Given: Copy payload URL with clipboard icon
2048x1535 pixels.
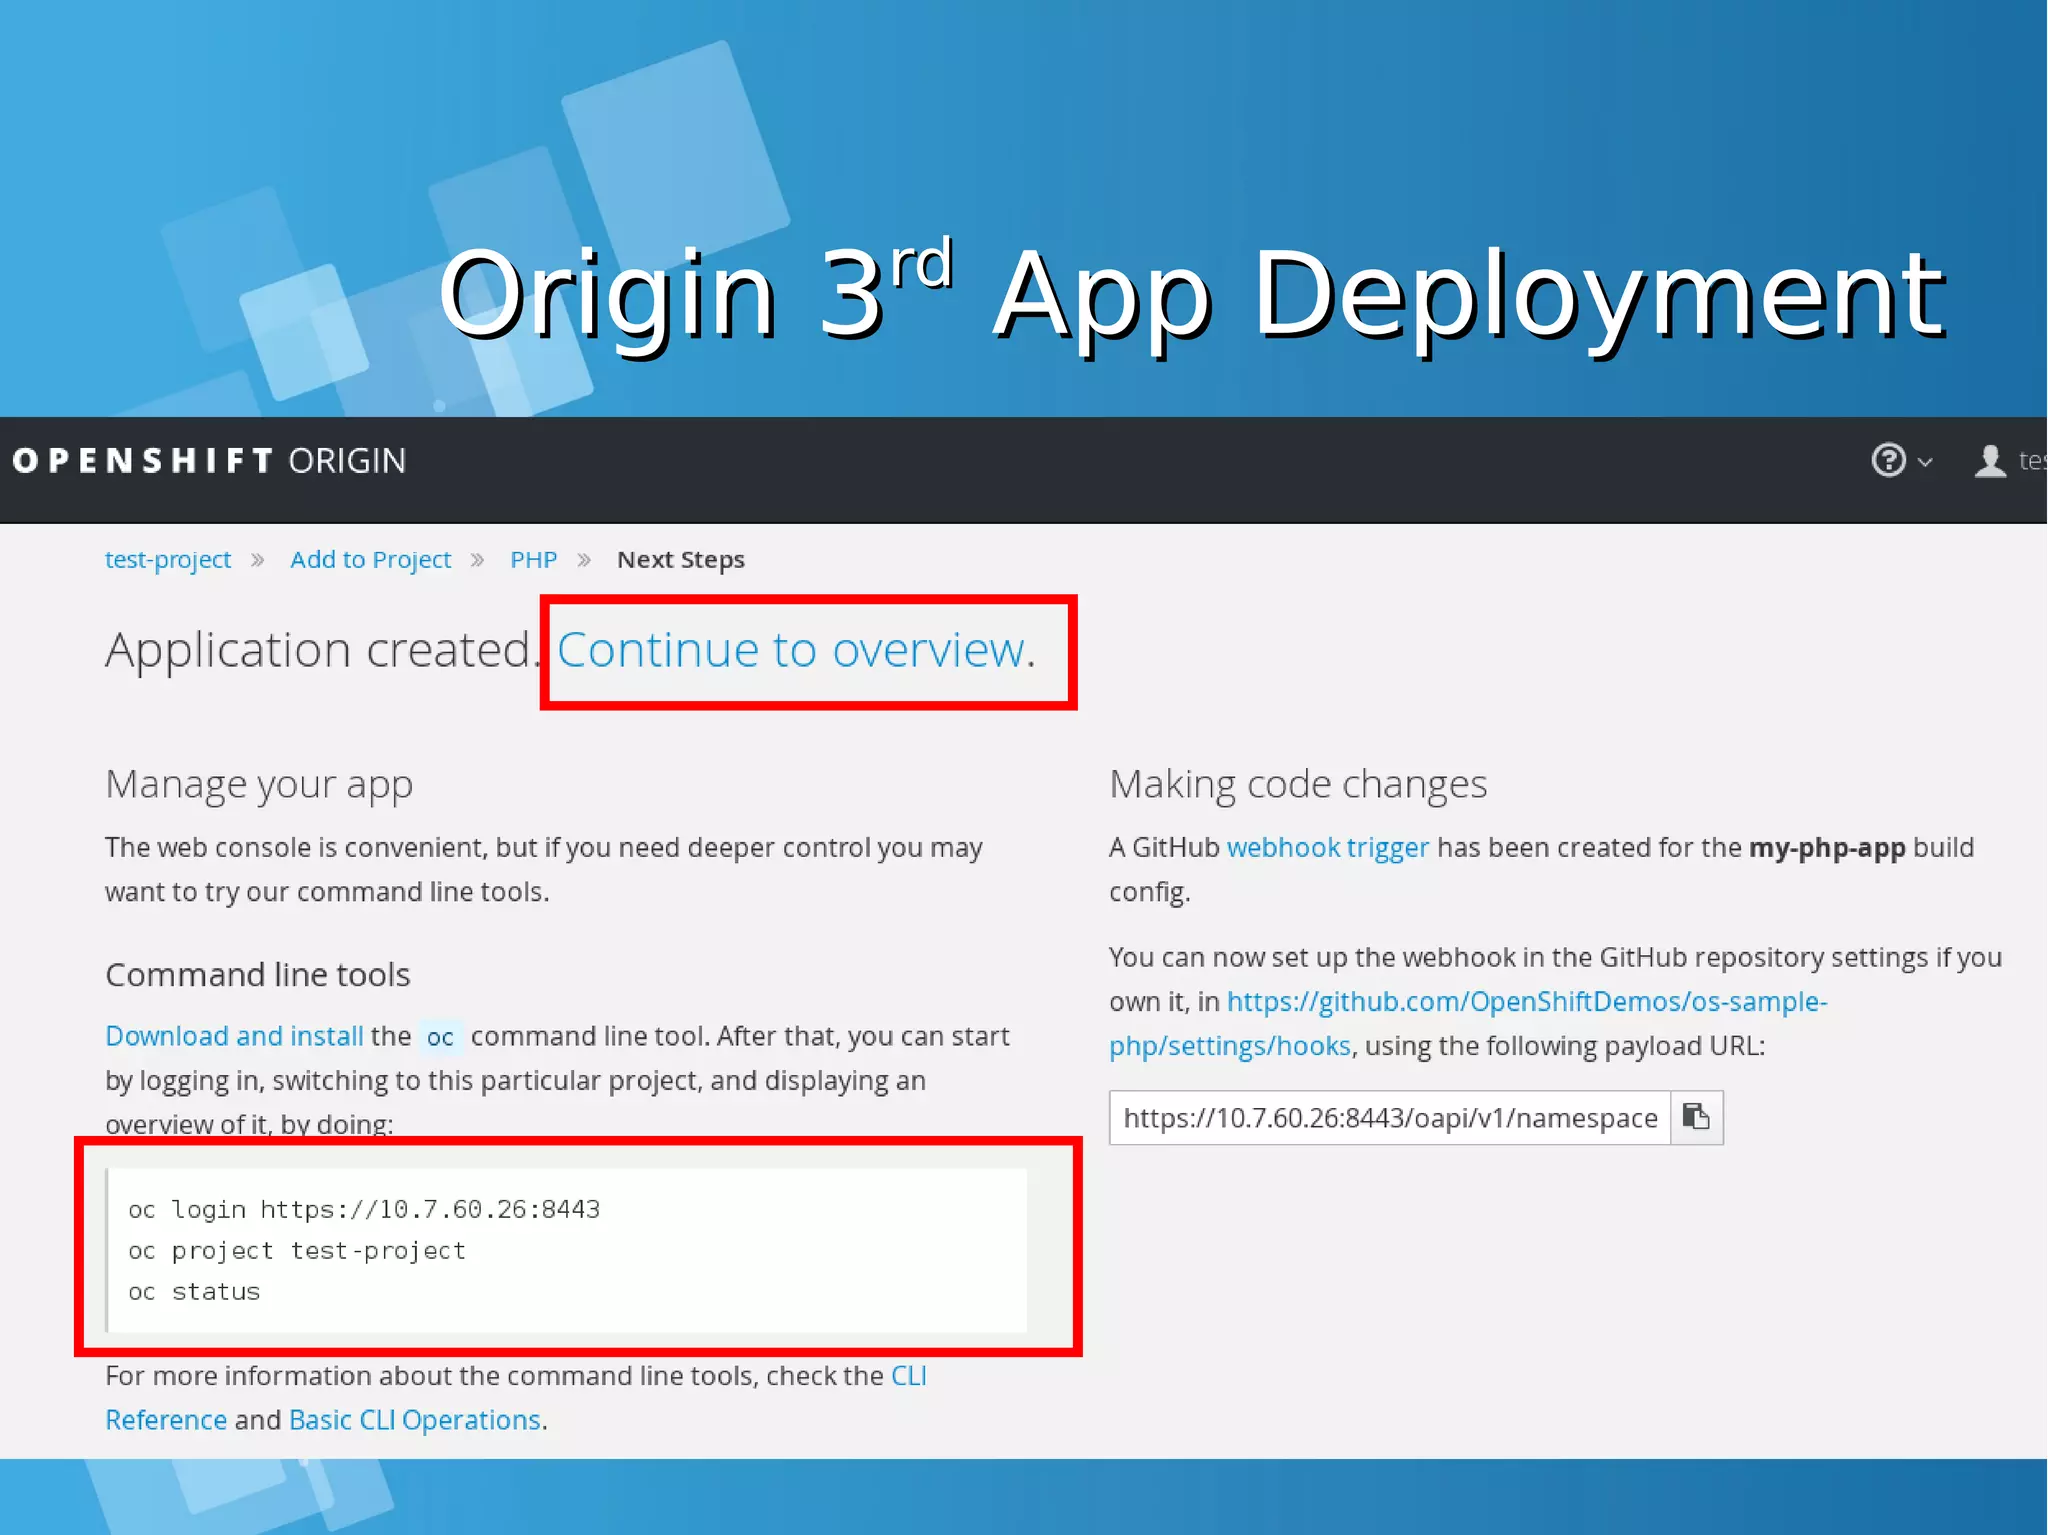Looking at the screenshot, I should (1696, 1117).
